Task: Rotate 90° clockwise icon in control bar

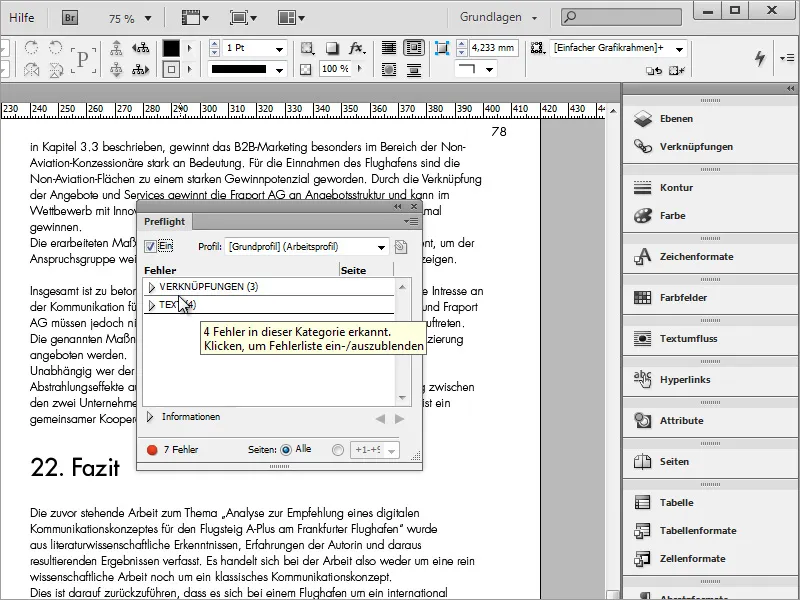Action: [32, 47]
